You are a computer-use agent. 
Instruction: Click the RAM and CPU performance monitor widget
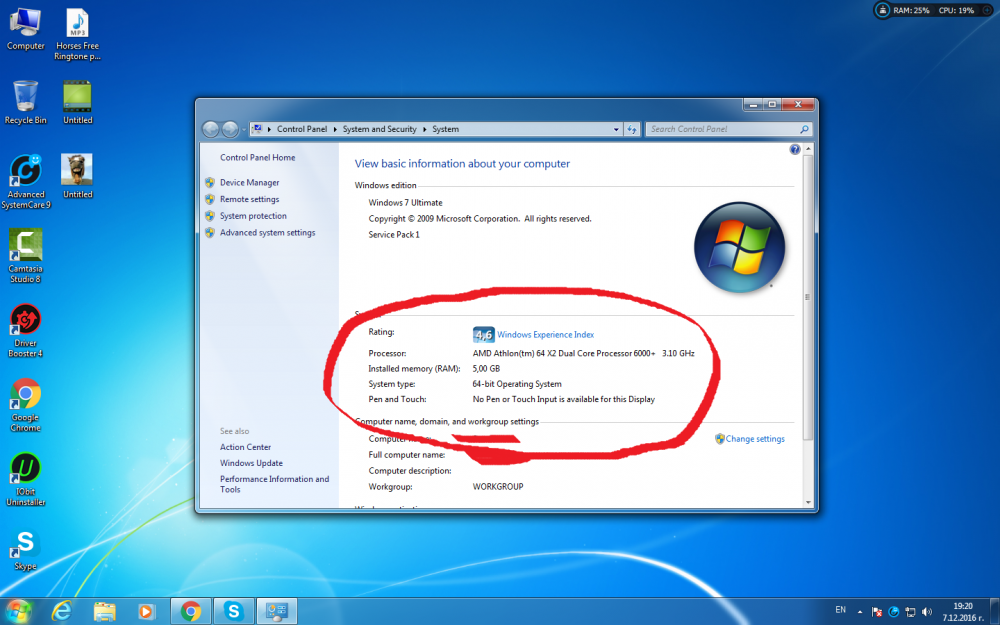click(931, 10)
